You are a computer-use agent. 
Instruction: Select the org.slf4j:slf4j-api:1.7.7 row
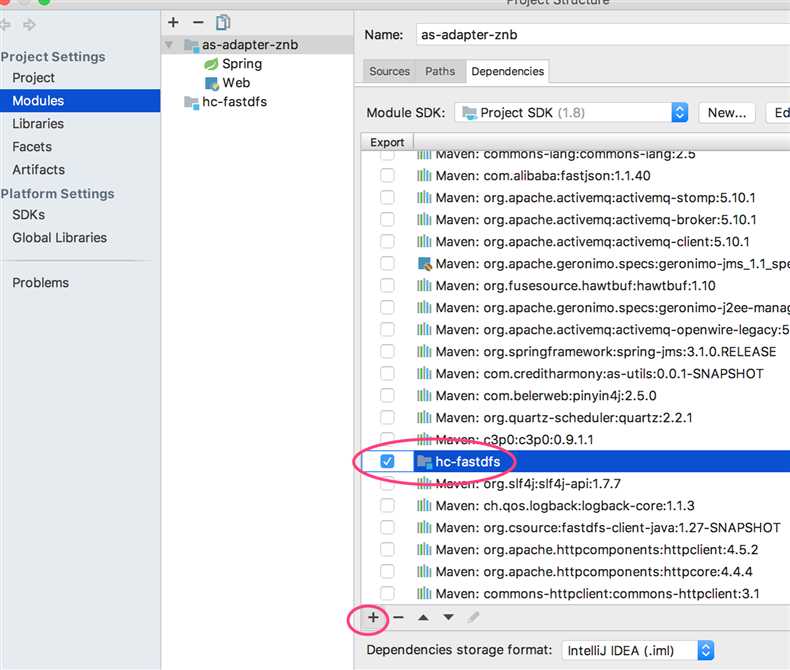(x=575, y=484)
